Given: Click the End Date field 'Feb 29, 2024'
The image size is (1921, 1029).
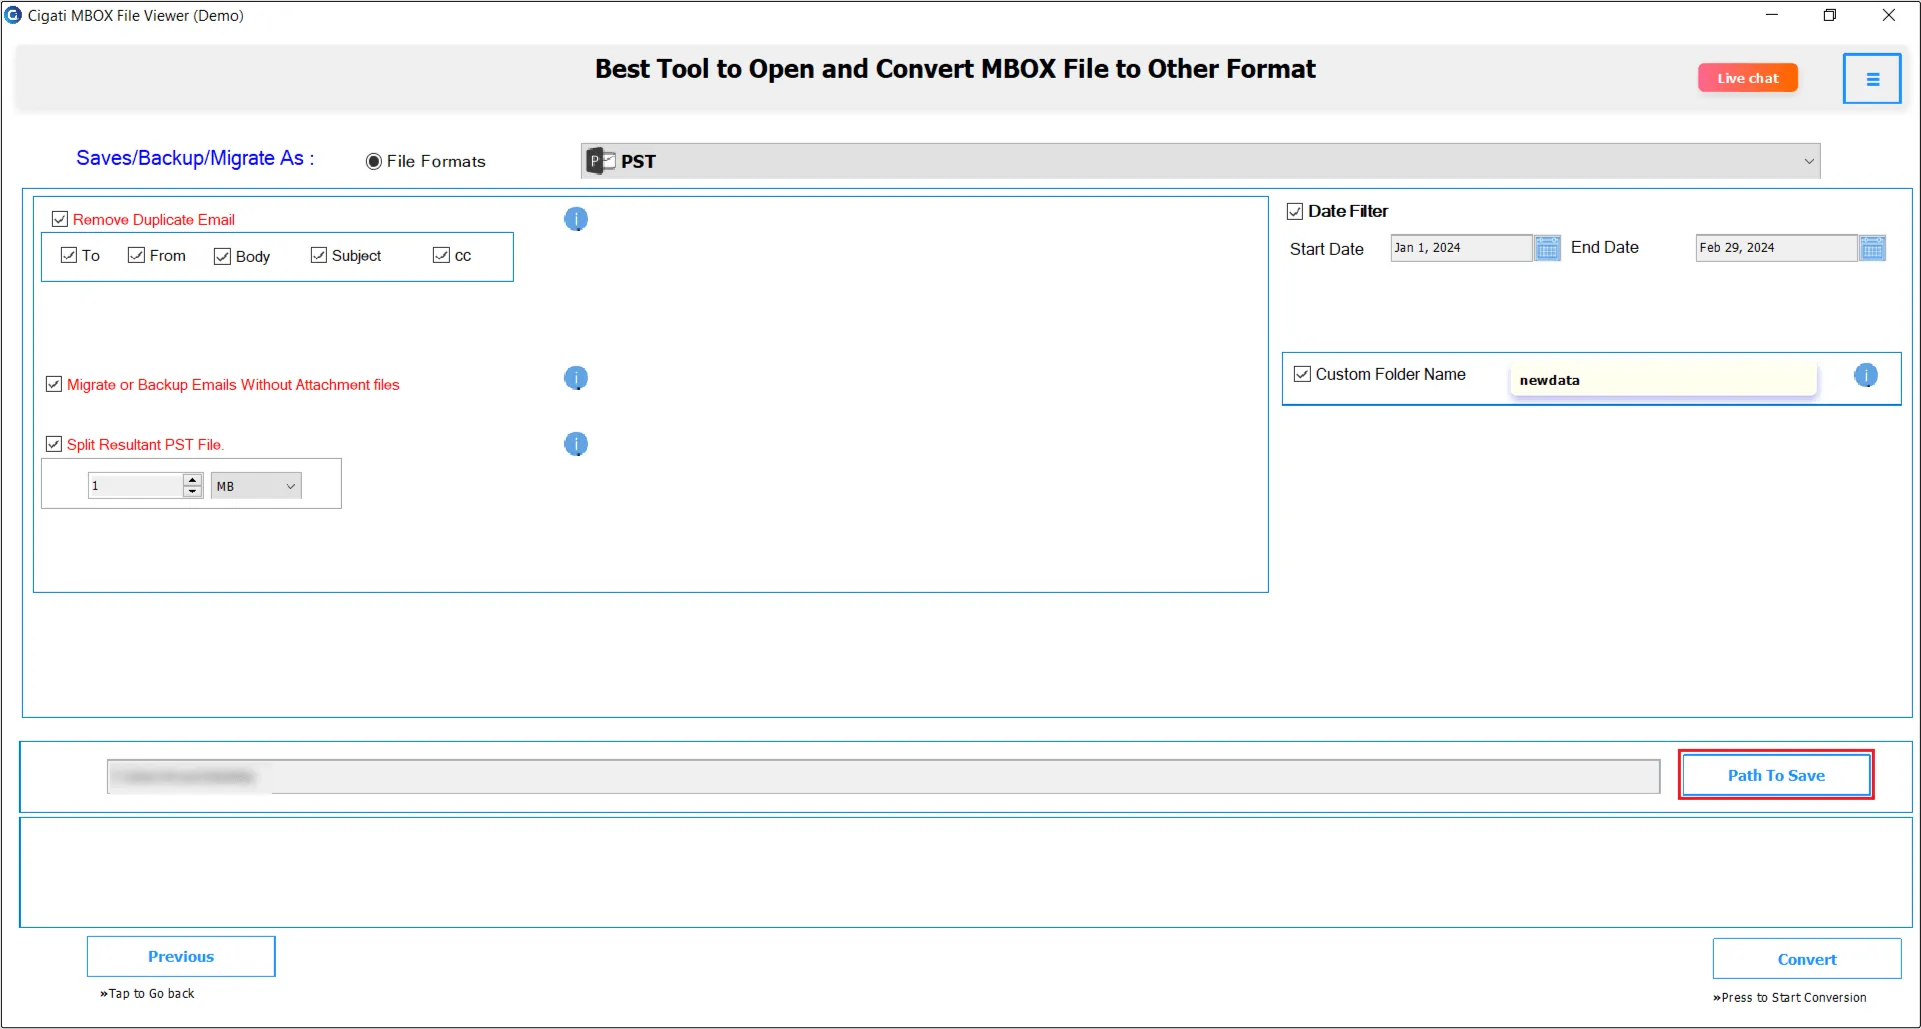Looking at the screenshot, I should (1776, 248).
